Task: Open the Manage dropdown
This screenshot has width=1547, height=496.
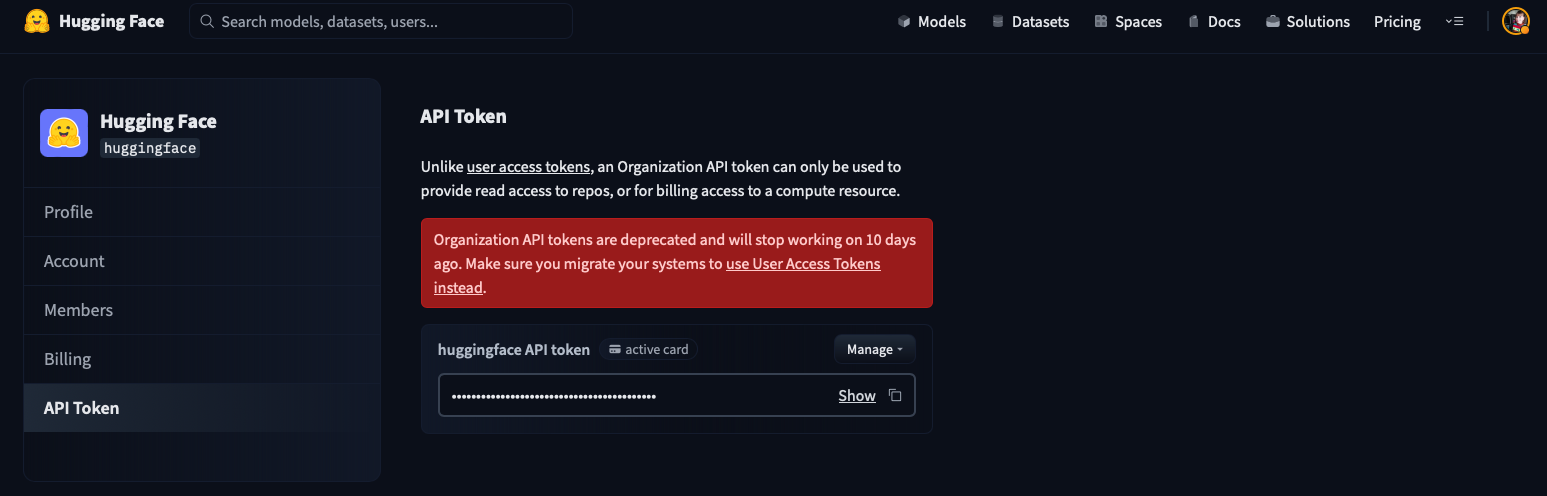Action: pyautogui.click(x=874, y=349)
